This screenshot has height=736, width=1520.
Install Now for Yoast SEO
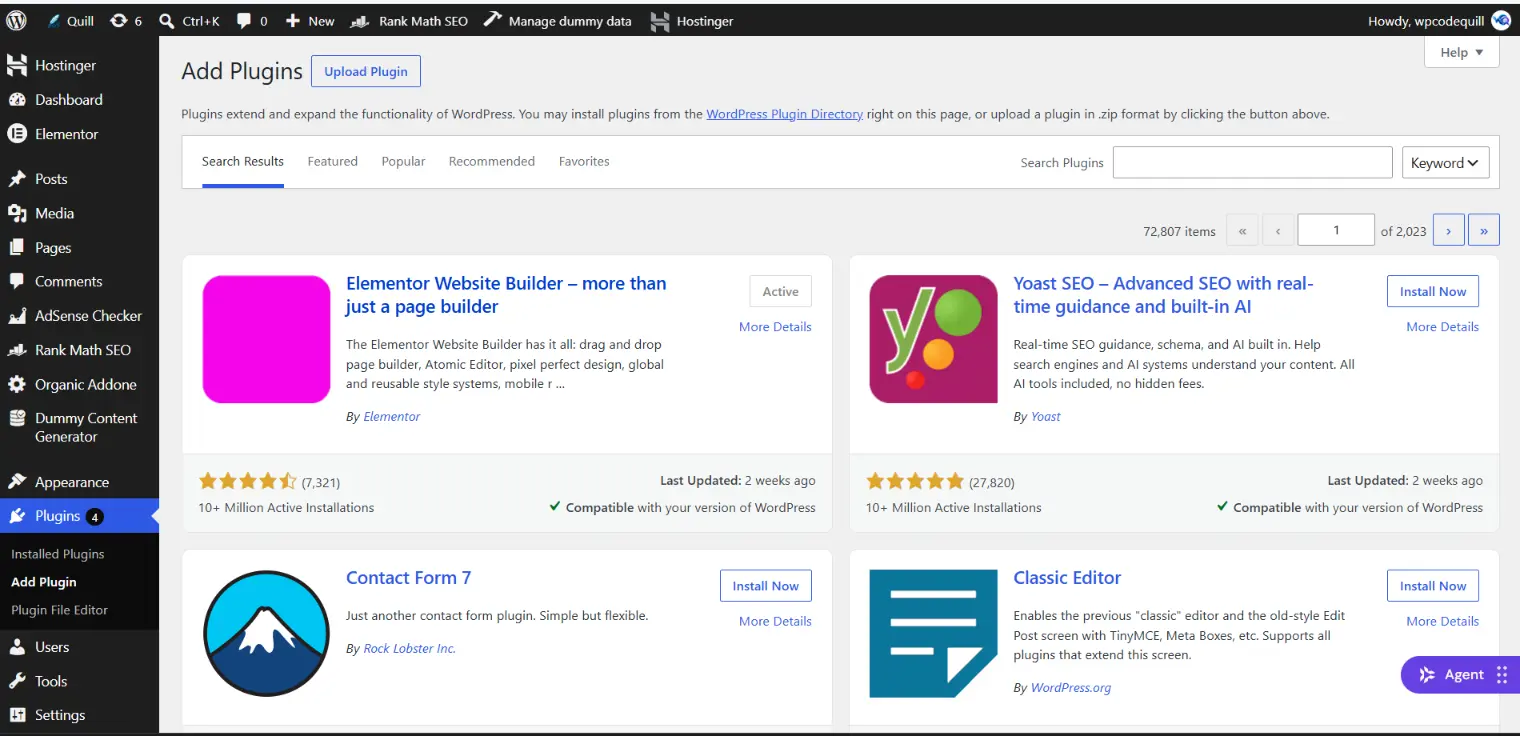pos(1432,291)
